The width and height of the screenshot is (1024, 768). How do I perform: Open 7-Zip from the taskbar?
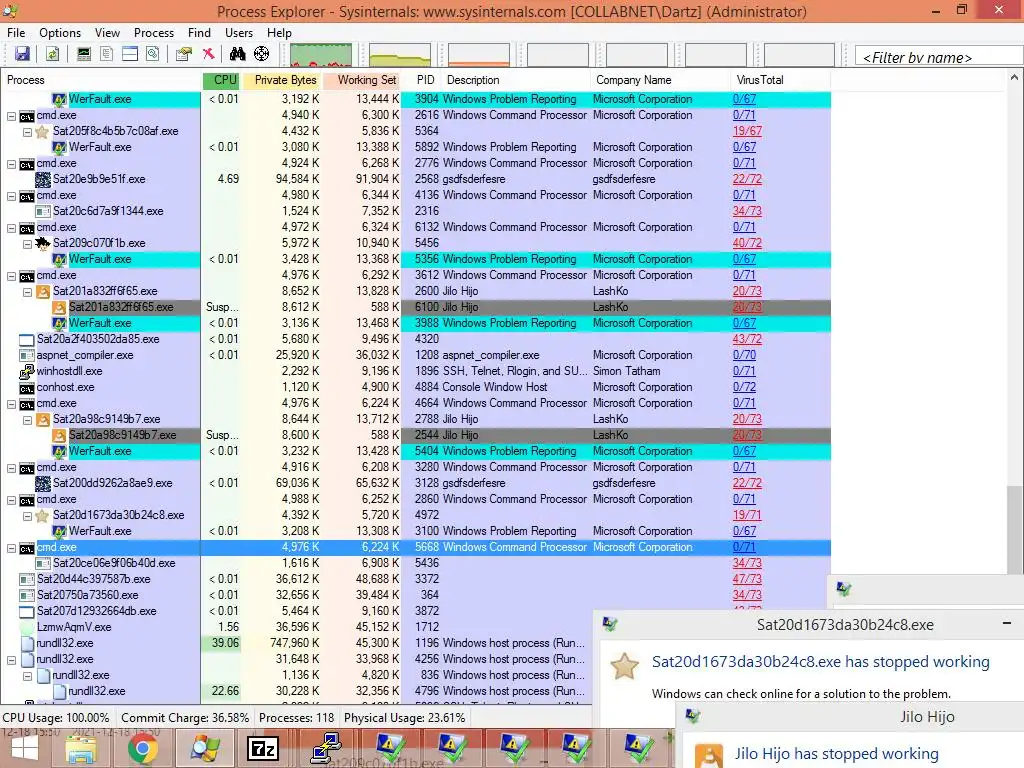pos(263,749)
